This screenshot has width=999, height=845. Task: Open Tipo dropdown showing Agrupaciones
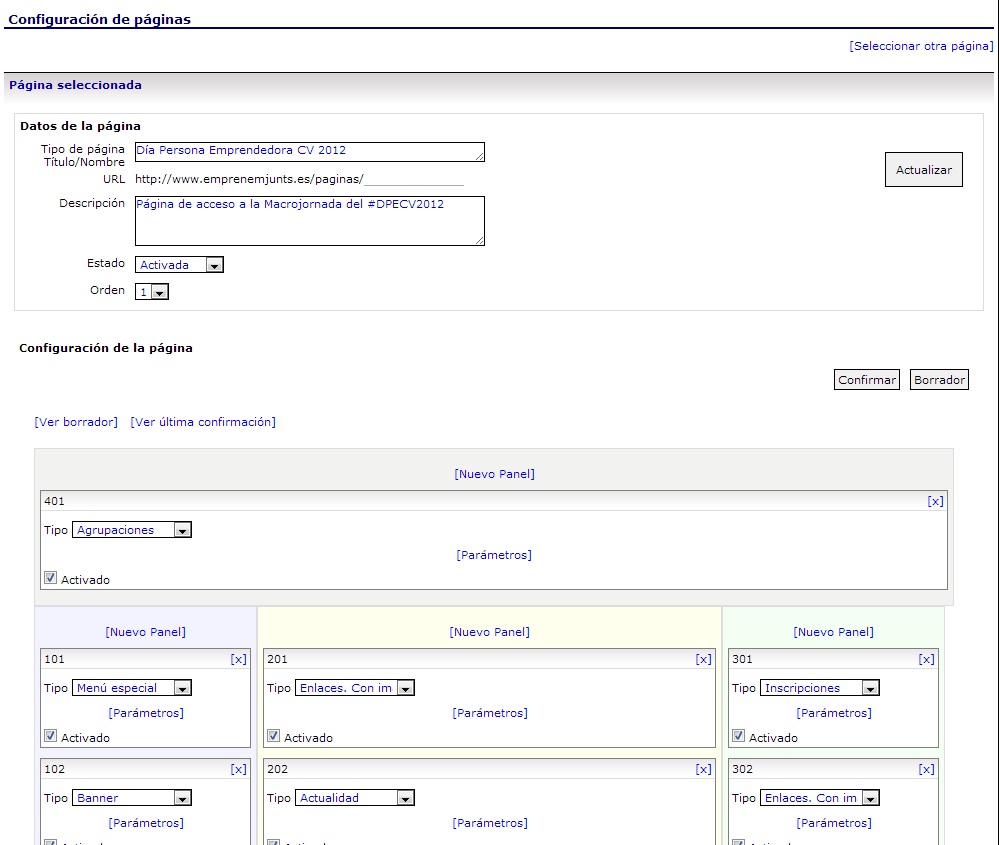132,530
